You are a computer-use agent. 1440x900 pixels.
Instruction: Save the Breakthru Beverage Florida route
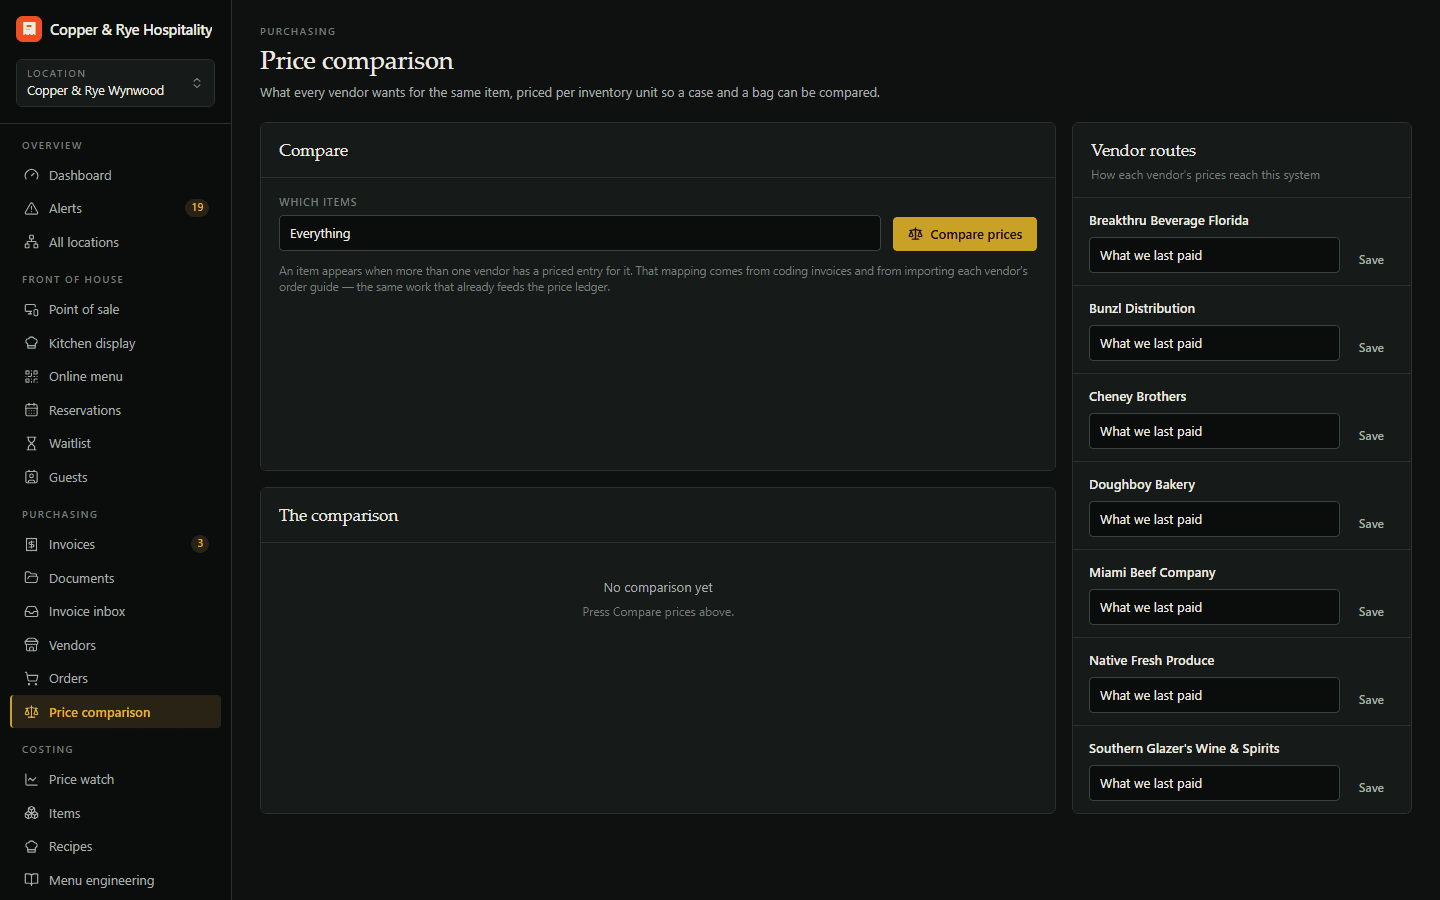1371,260
